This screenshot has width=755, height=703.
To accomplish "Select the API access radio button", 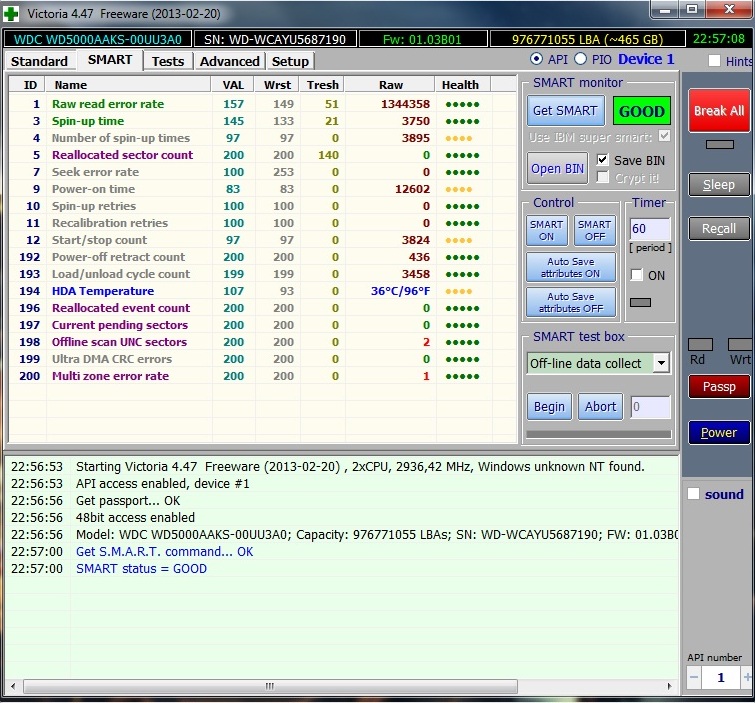I will 535,59.
